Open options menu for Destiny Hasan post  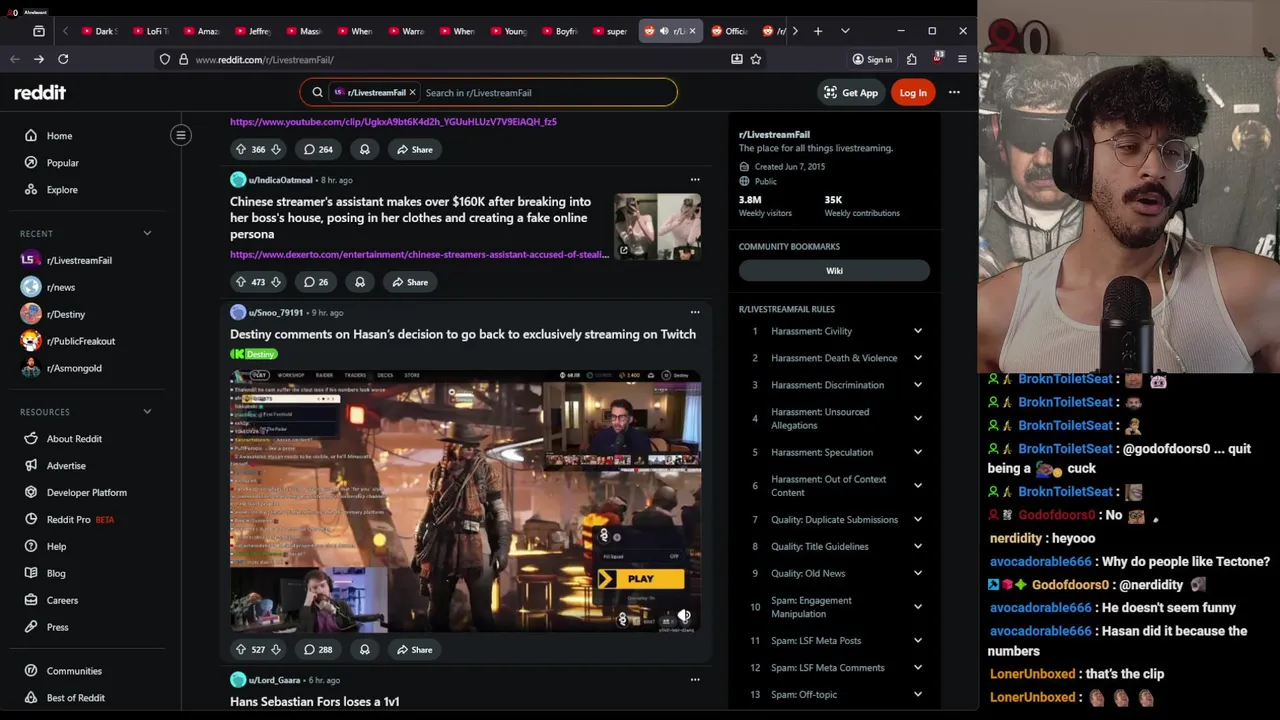[695, 312]
